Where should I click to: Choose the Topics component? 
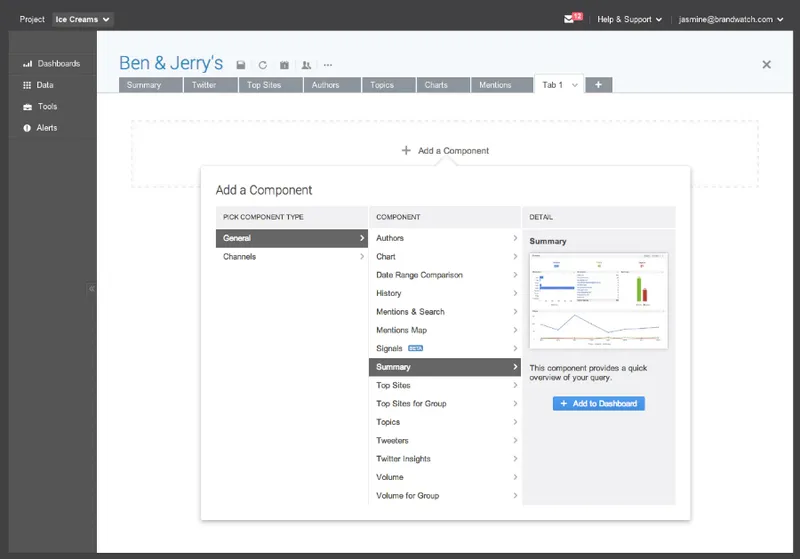tap(444, 422)
